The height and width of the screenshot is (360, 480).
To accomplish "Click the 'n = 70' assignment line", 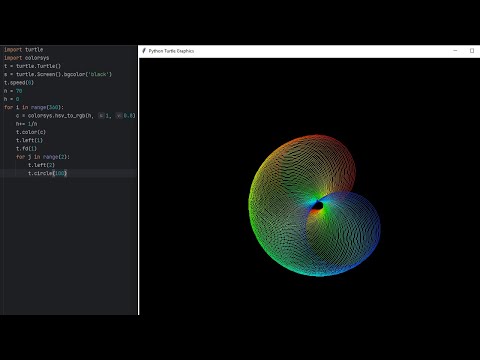I will 13,91.
